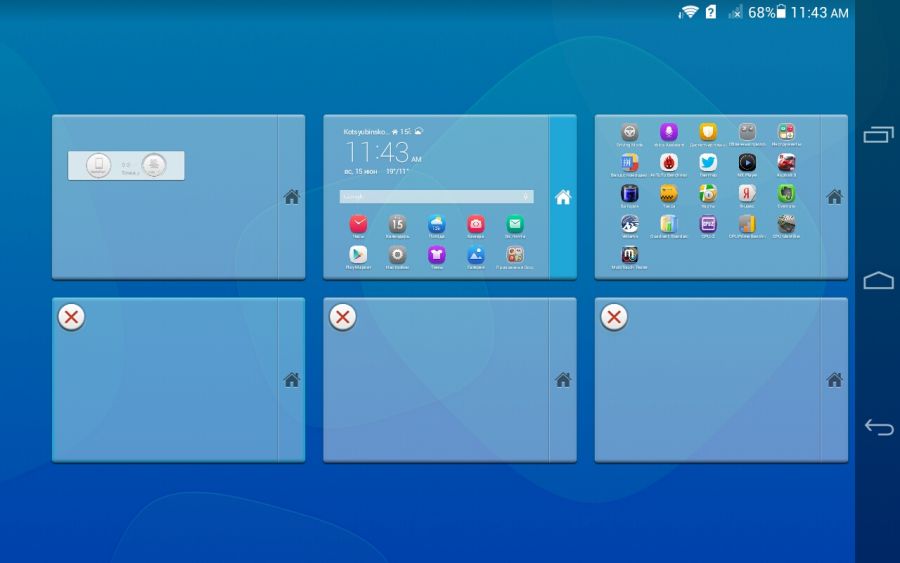Tap the battery indicator in status bar

[781, 12]
